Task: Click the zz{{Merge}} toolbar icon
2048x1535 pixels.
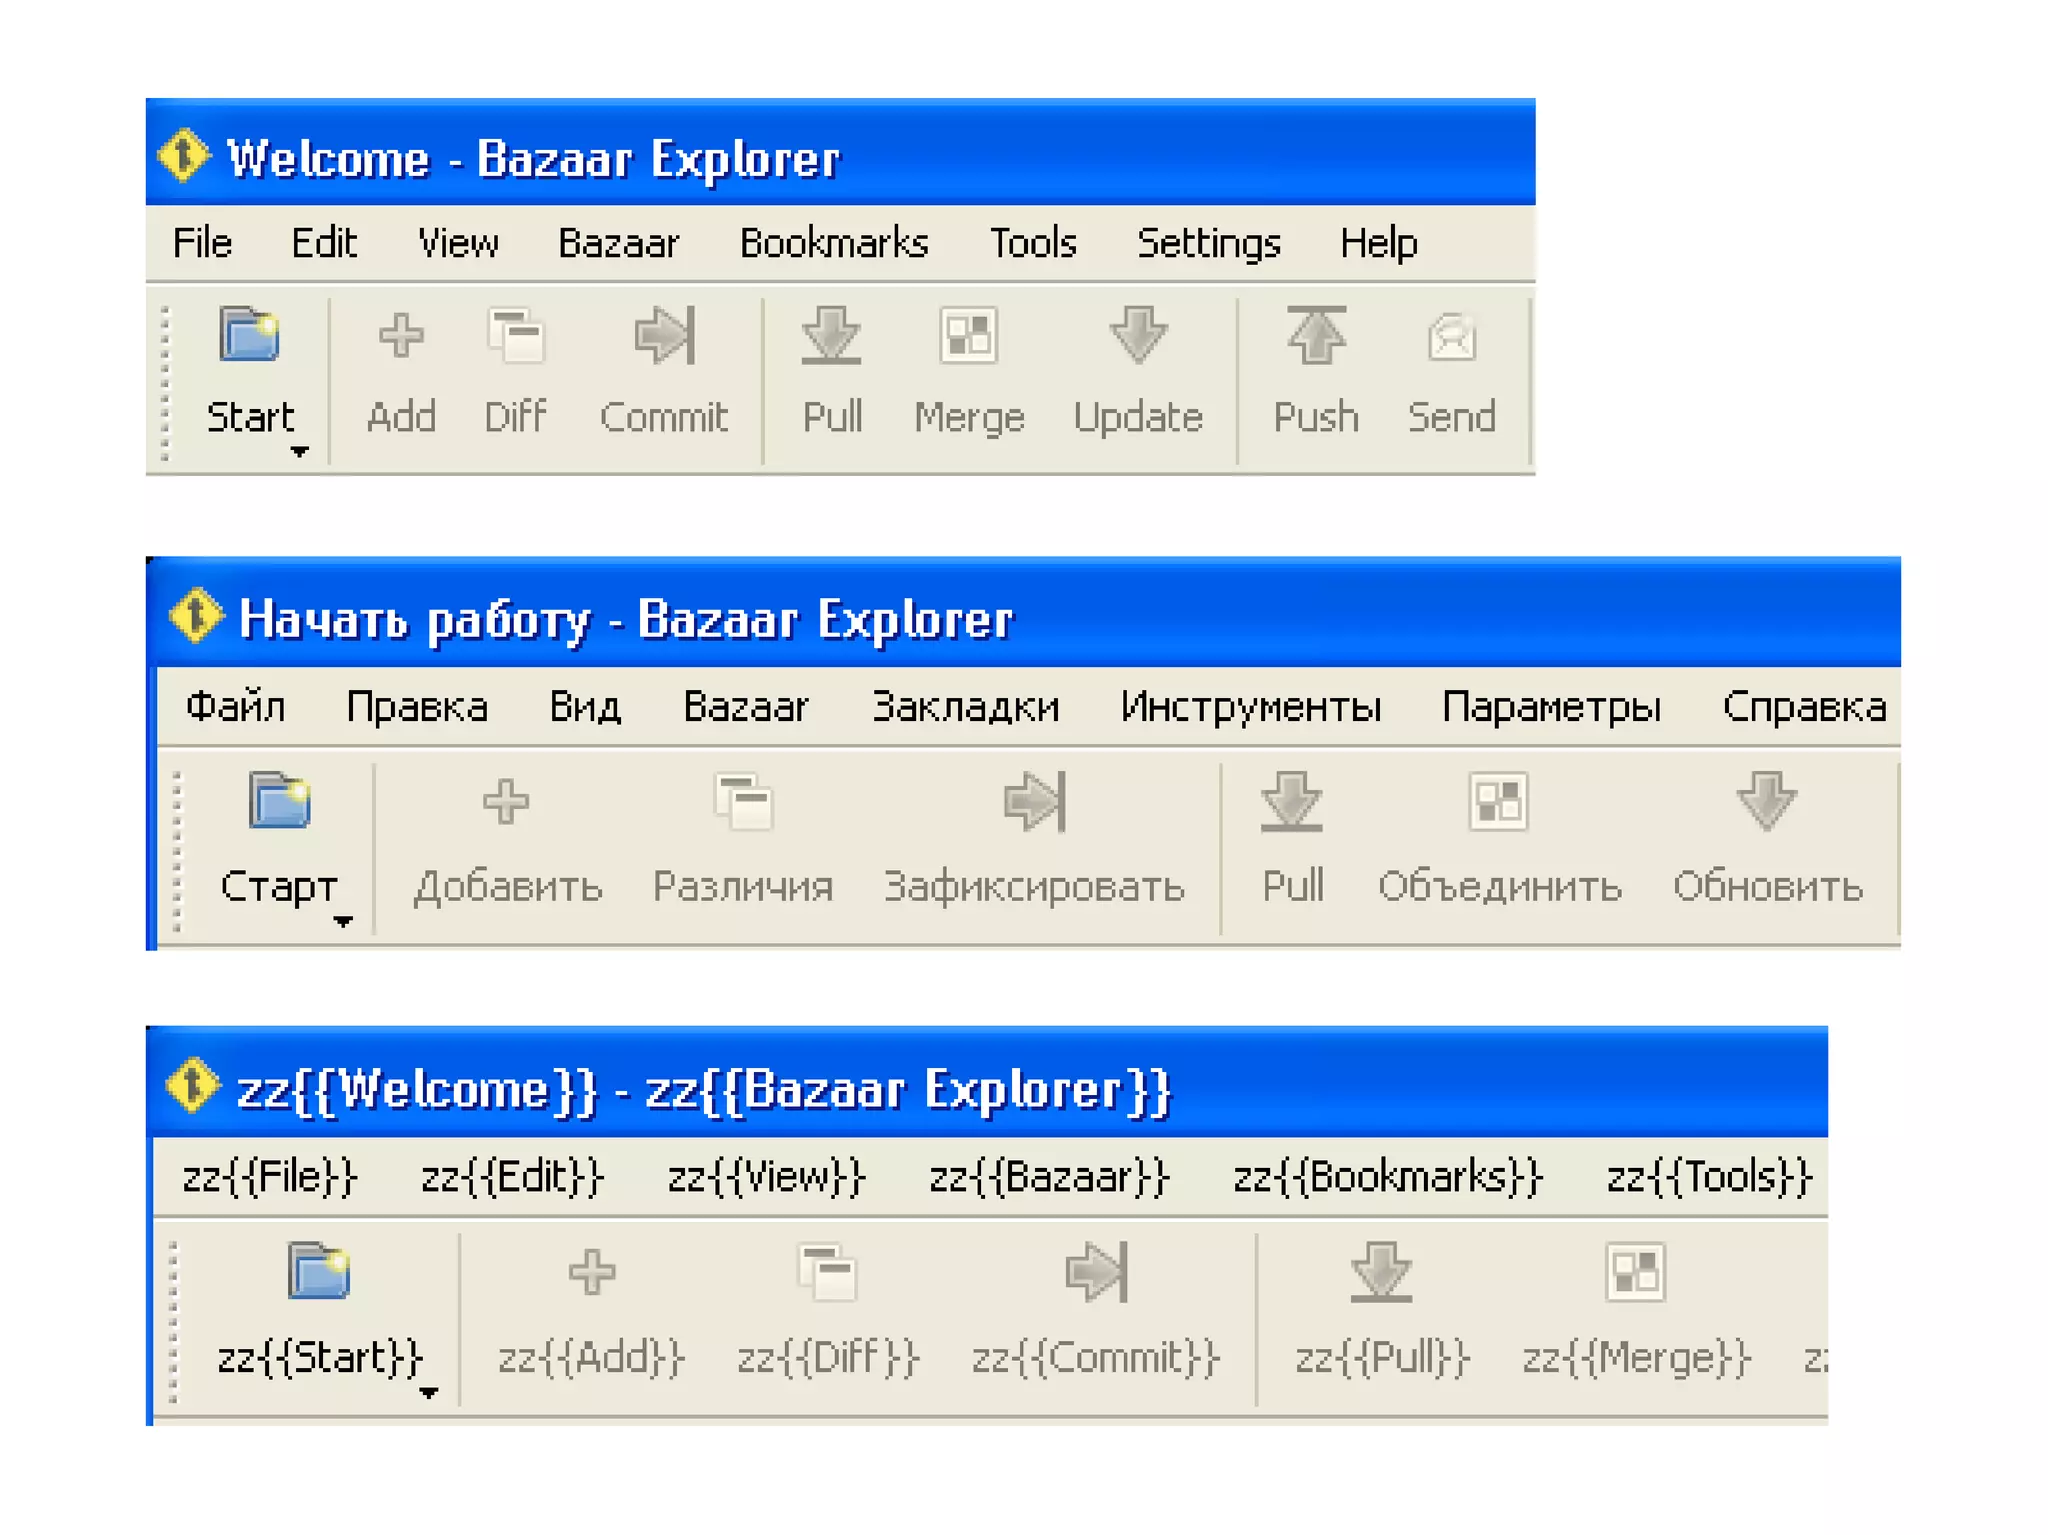Action: 1635,1273
